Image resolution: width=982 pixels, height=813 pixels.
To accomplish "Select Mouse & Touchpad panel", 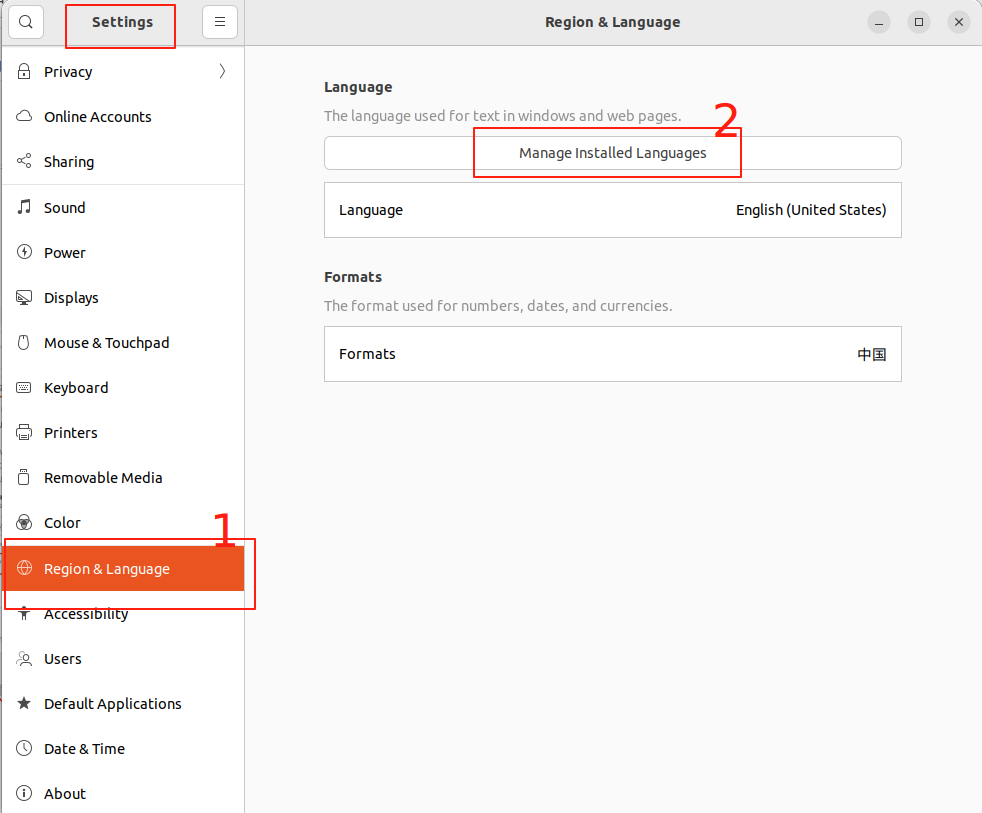I will point(123,343).
